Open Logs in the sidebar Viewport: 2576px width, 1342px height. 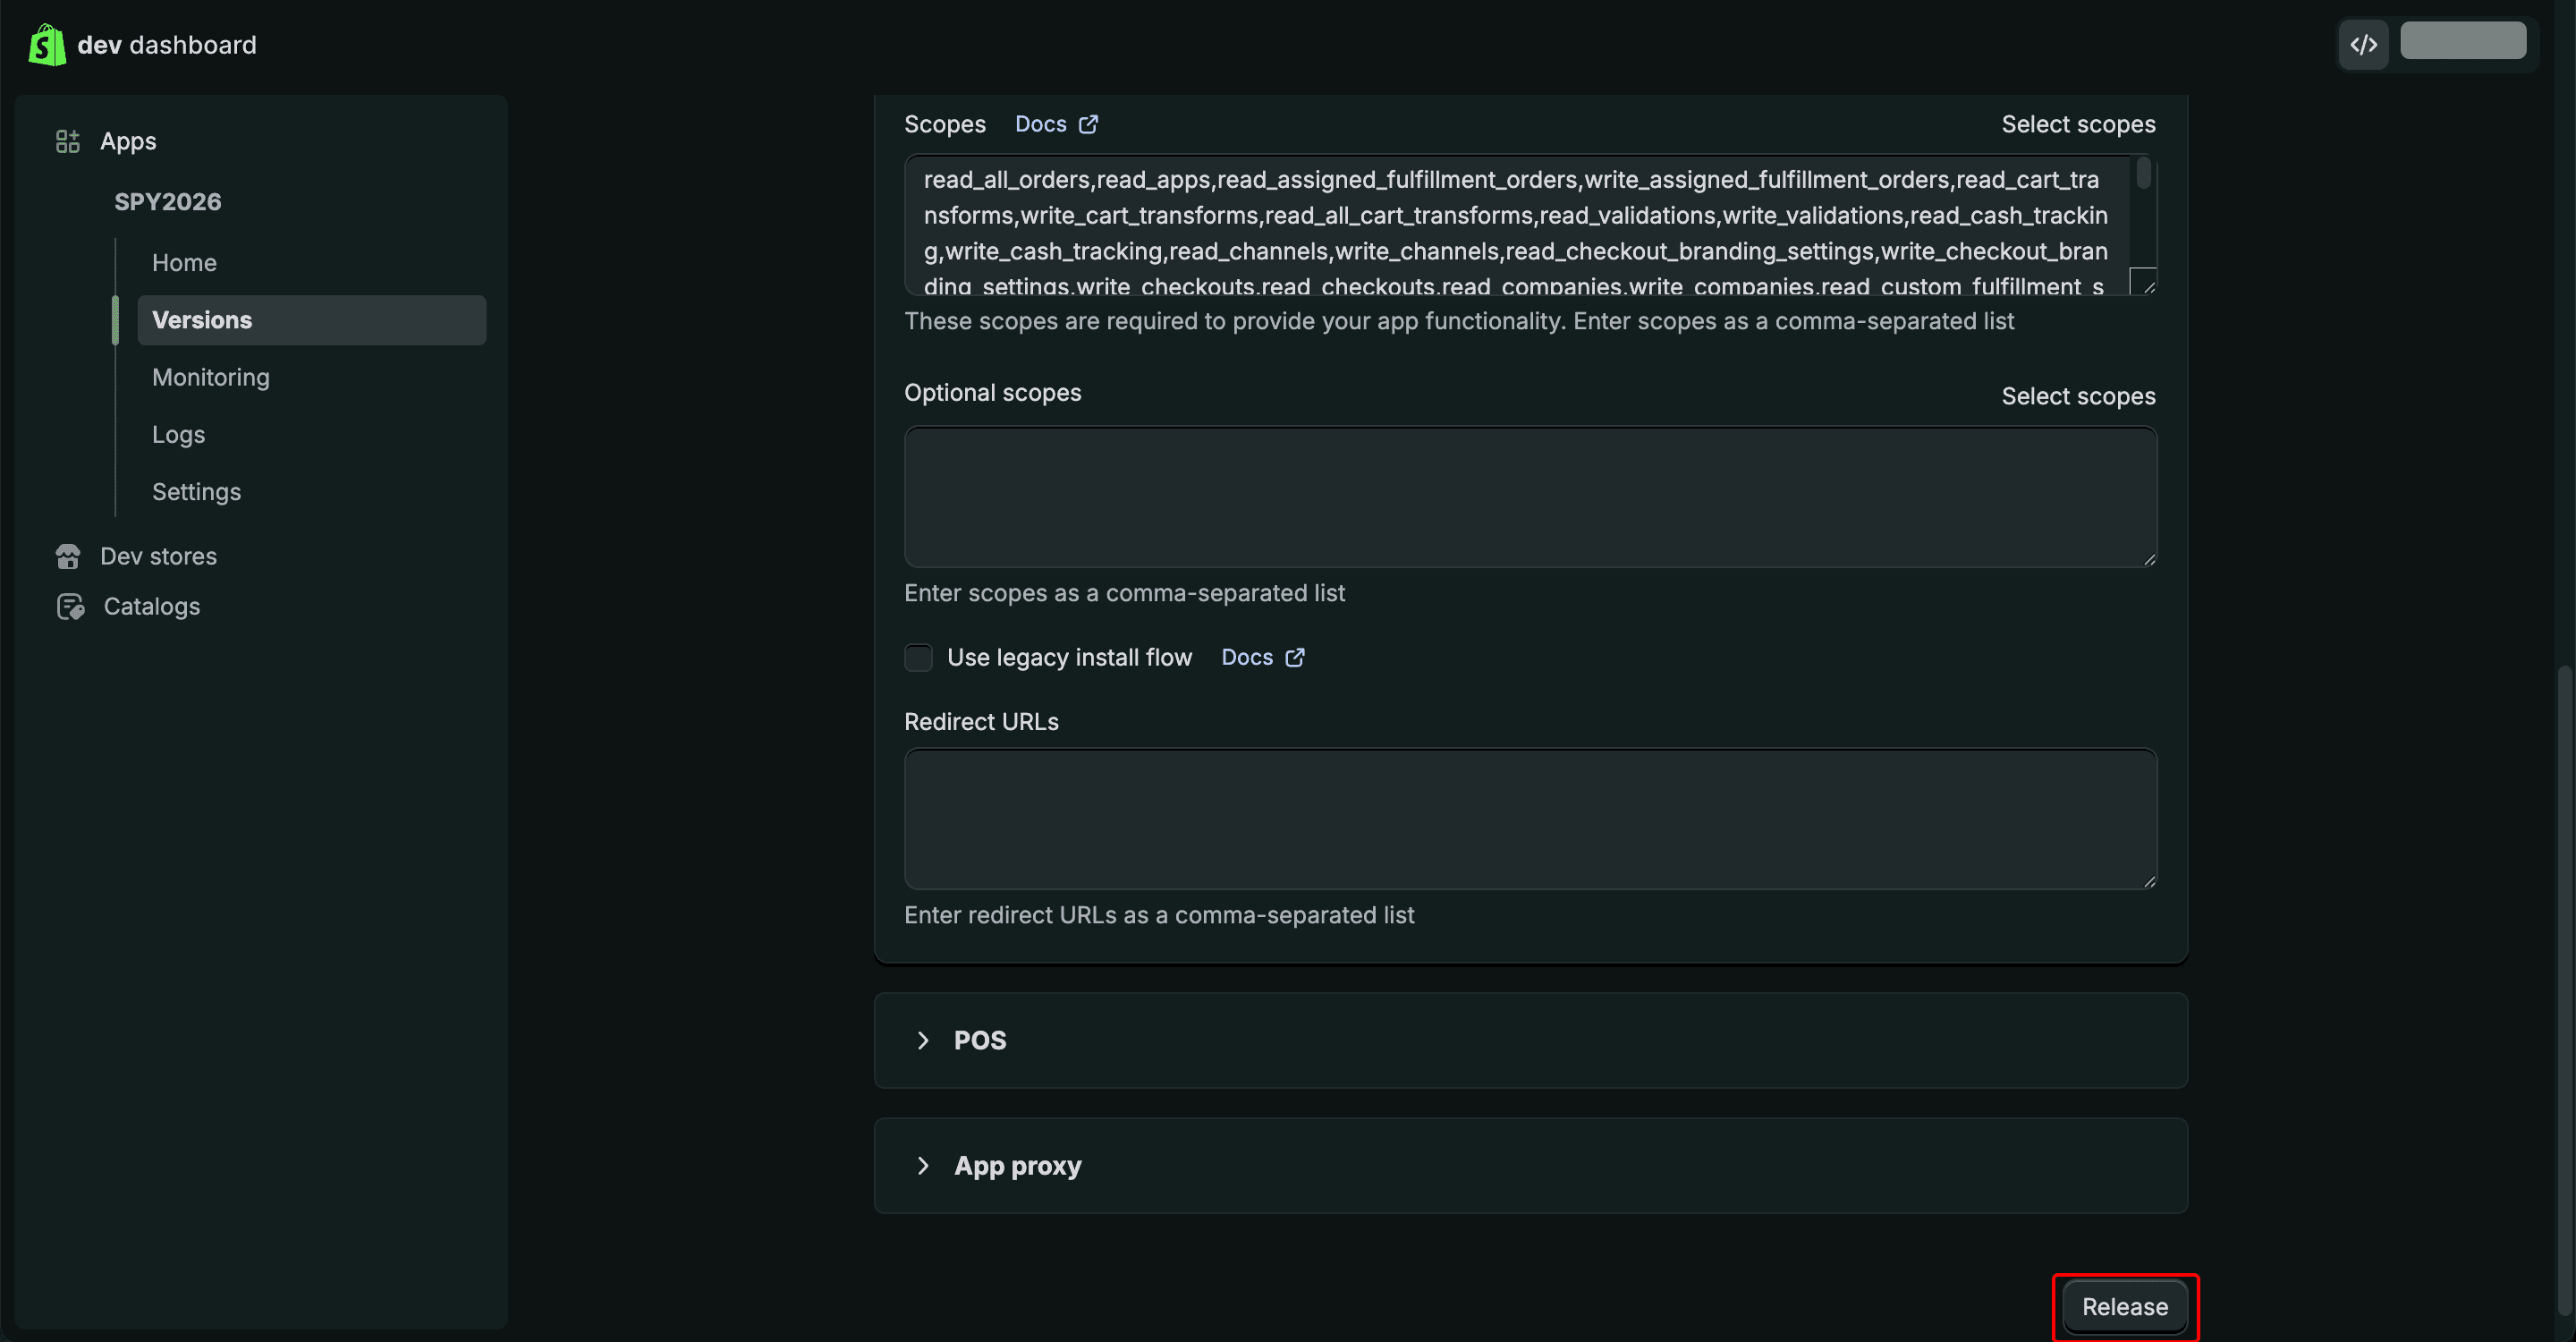click(178, 434)
